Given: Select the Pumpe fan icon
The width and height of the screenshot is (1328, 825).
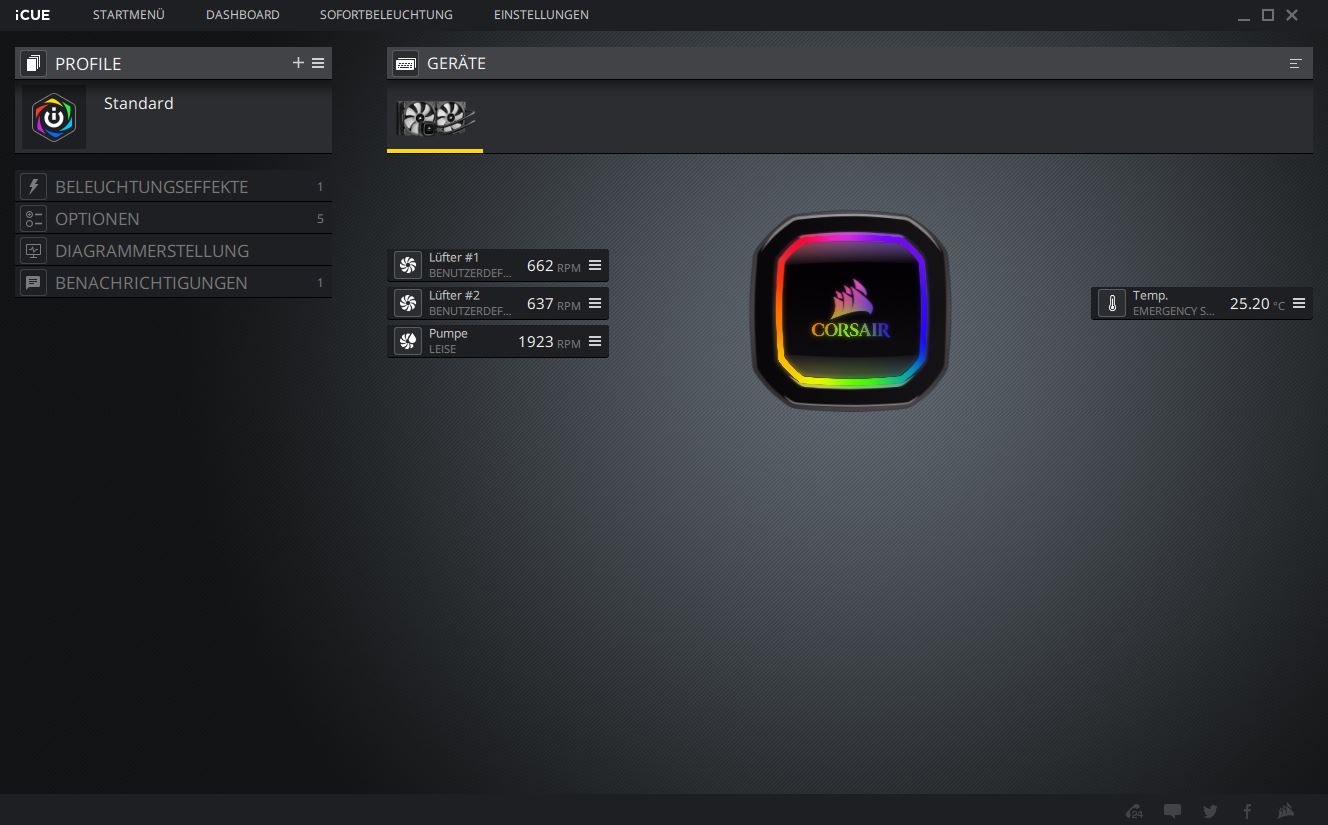Looking at the screenshot, I should (407, 341).
